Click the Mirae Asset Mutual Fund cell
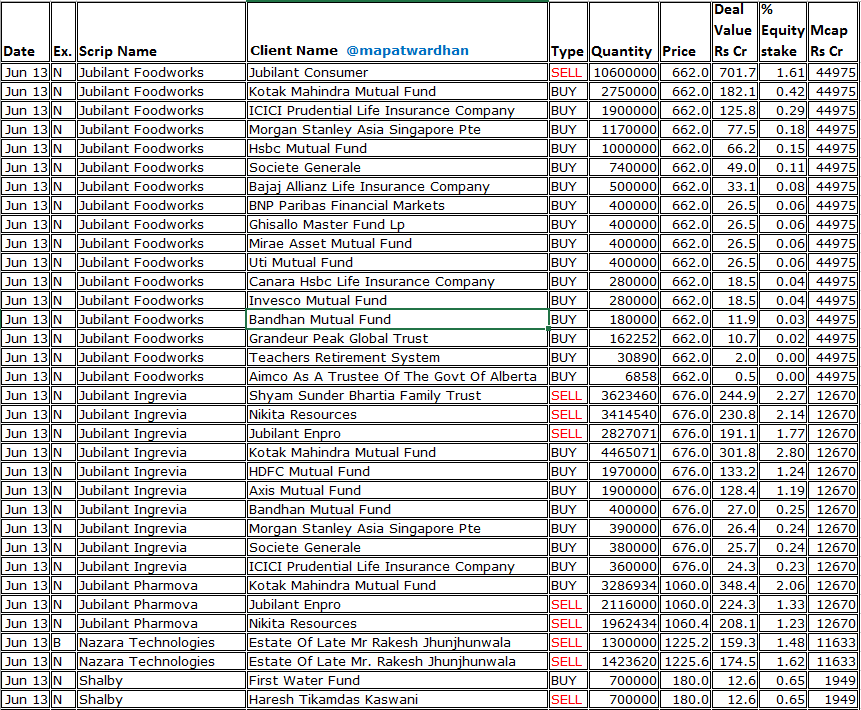Viewport: 861px width, 710px height. 398,243
